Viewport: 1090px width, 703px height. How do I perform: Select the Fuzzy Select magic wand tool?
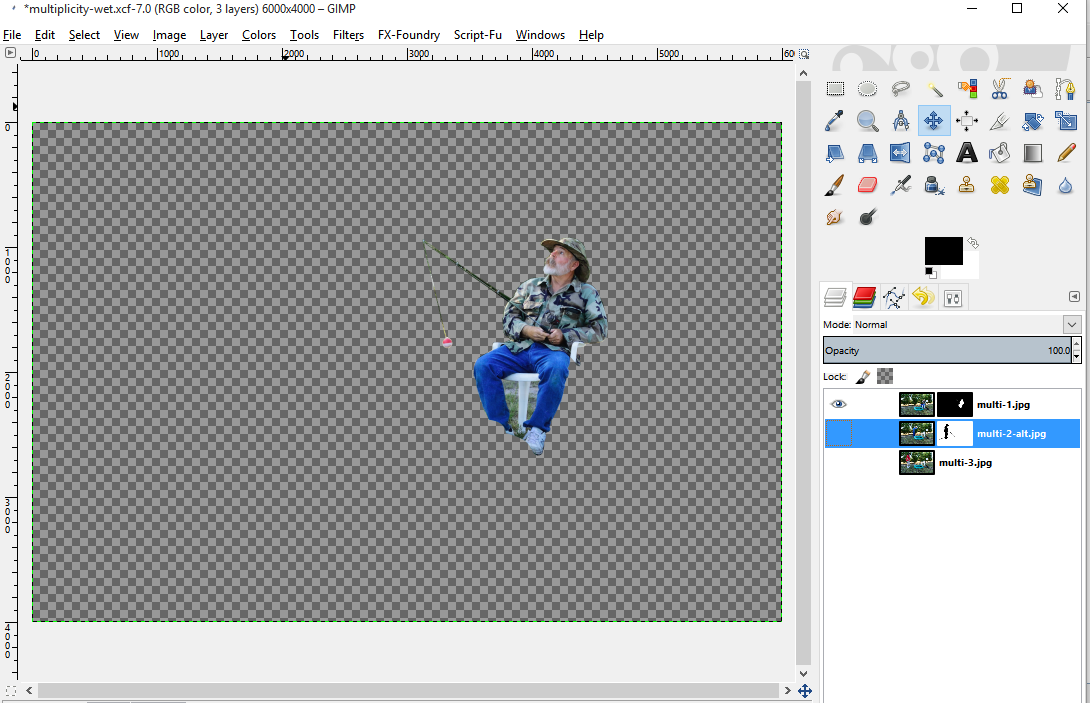[x=934, y=89]
